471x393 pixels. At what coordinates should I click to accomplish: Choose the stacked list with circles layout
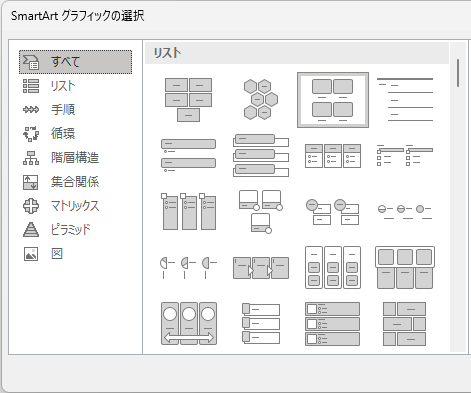[333, 211]
